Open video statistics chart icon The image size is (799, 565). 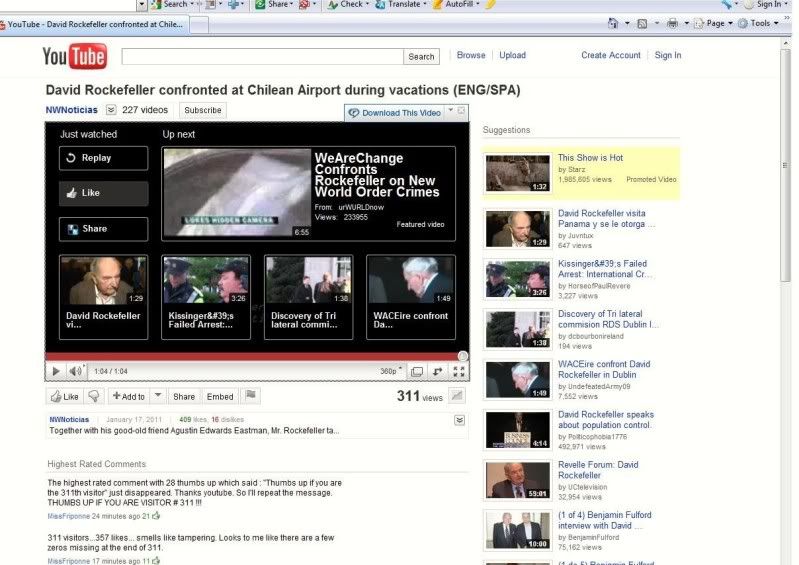coord(457,395)
